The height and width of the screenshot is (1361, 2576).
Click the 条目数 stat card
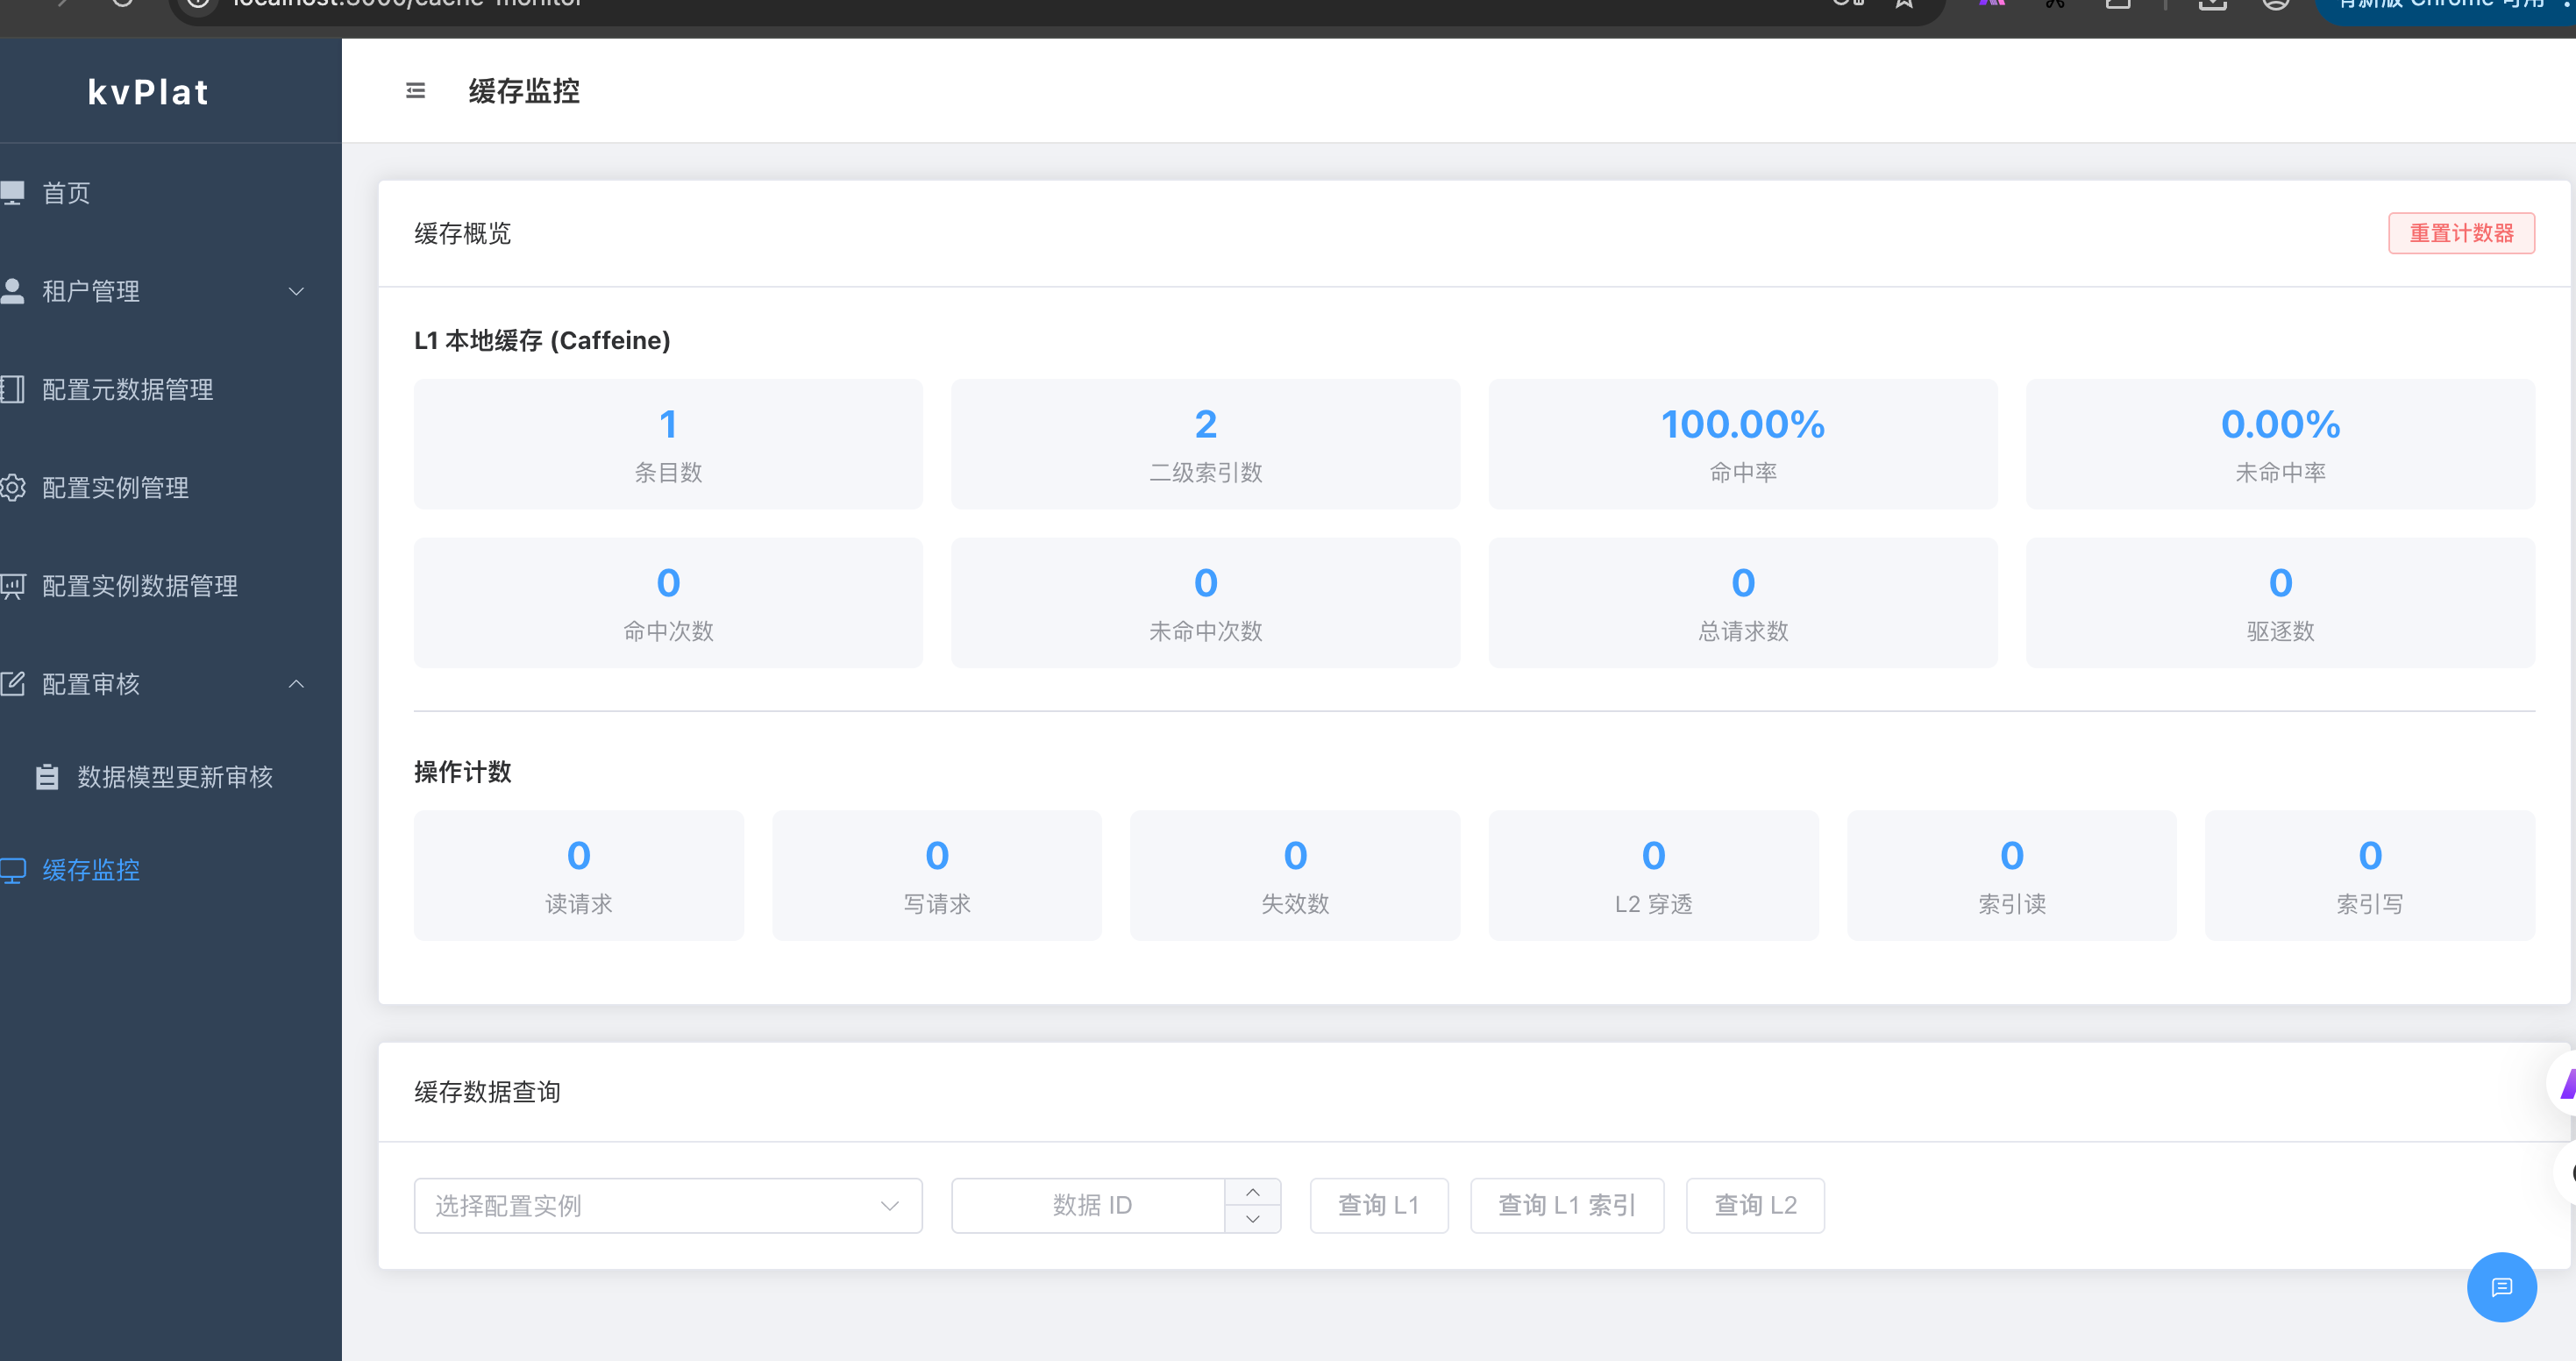coord(668,444)
